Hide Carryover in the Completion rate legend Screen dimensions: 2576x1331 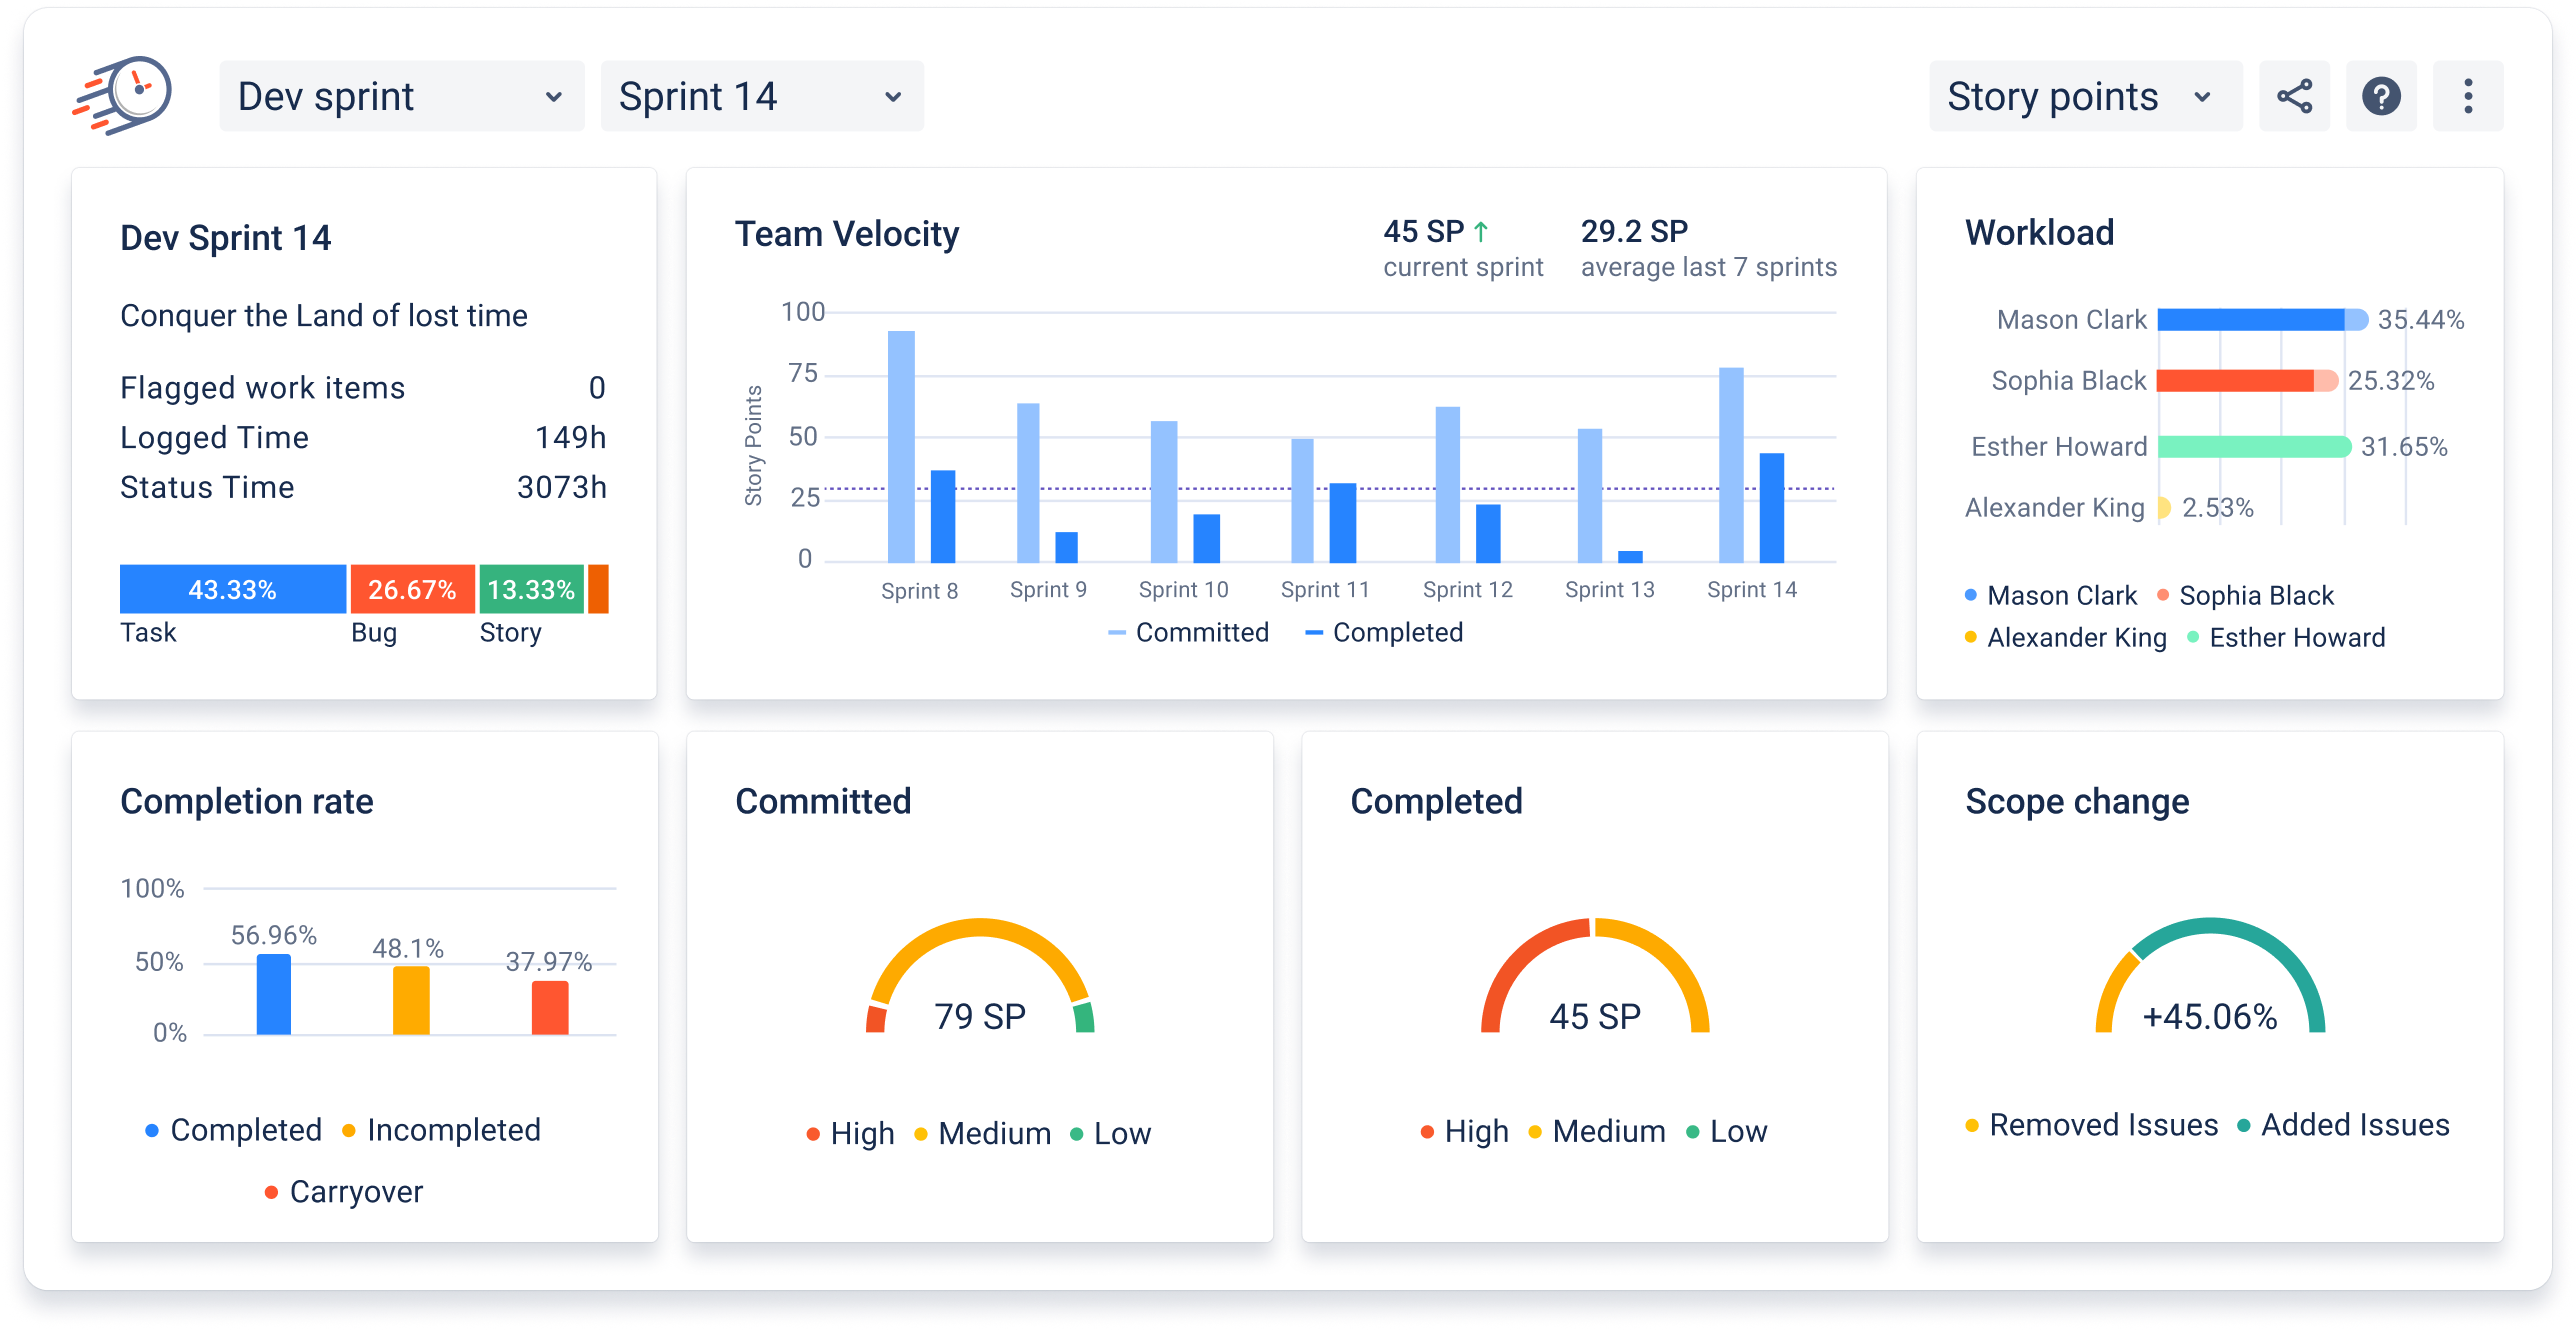click(355, 1190)
